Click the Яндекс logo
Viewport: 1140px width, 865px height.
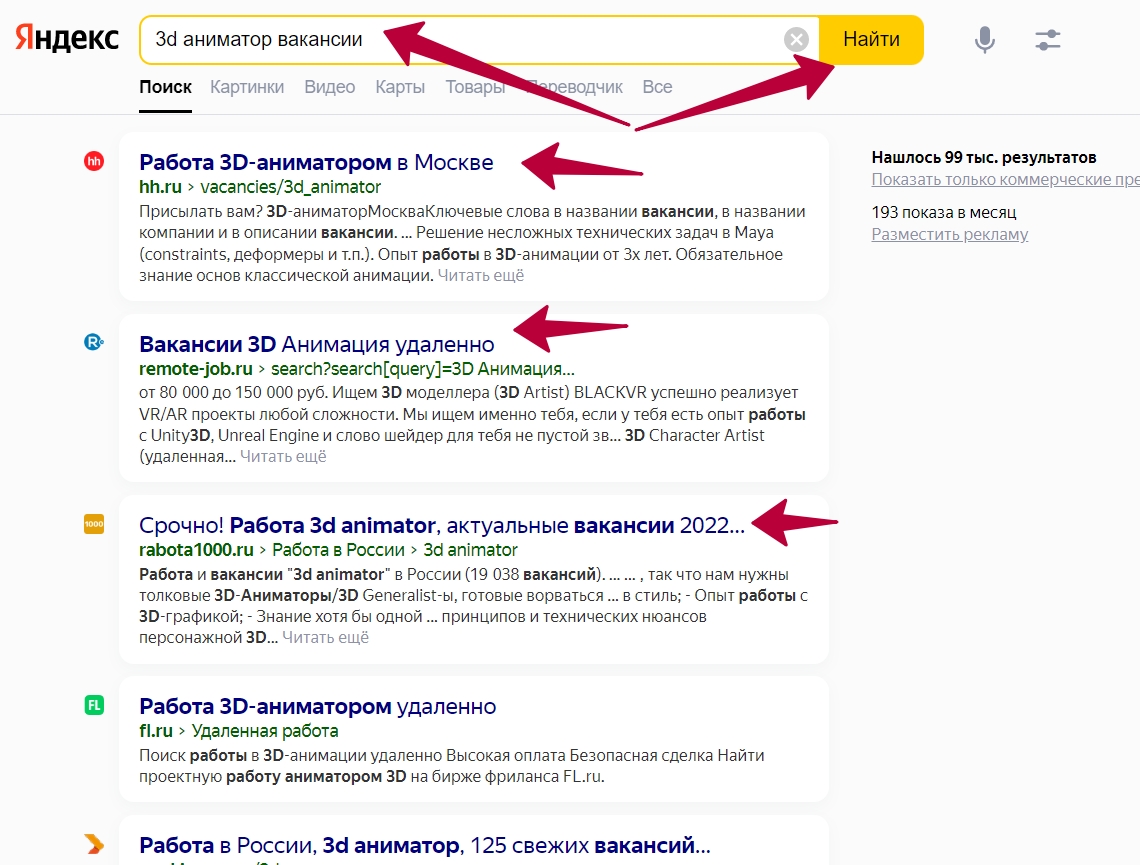67,39
